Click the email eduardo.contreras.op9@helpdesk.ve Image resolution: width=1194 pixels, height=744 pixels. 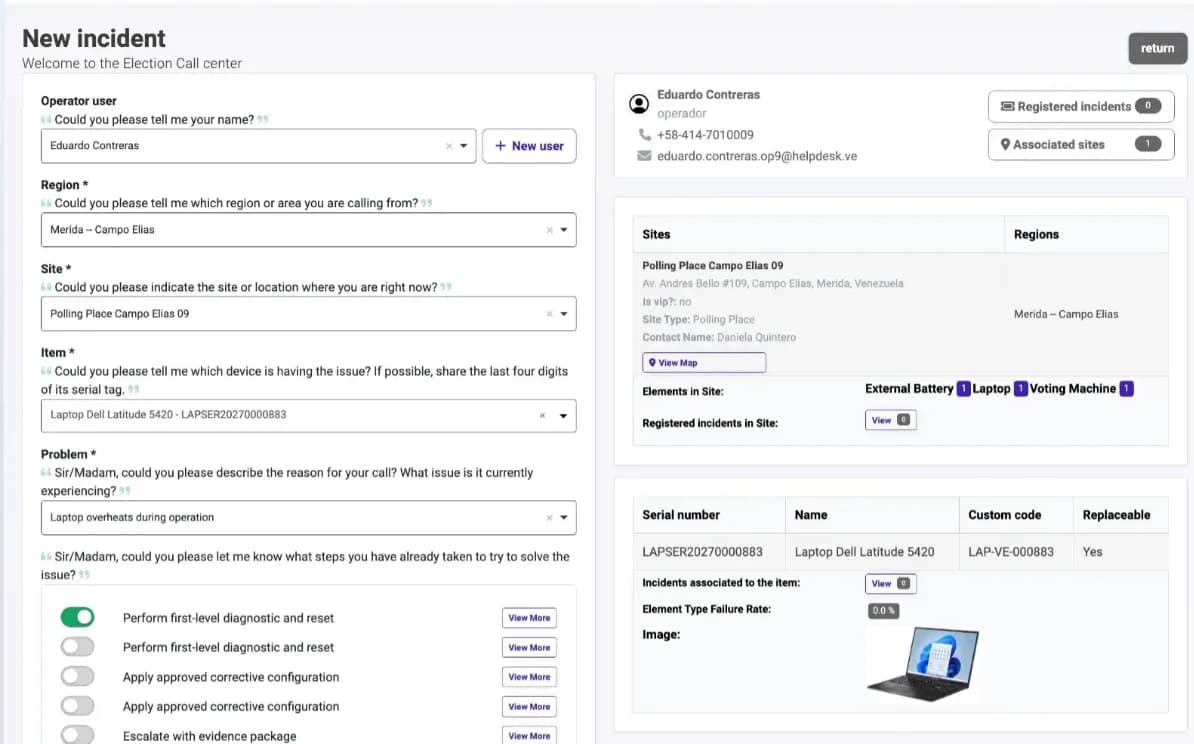[x=757, y=156]
